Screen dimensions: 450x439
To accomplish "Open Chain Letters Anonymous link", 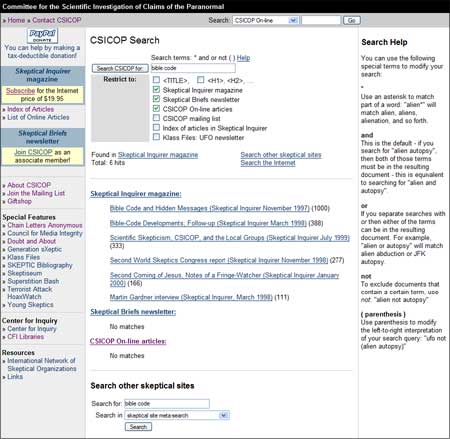I will tap(45, 225).
